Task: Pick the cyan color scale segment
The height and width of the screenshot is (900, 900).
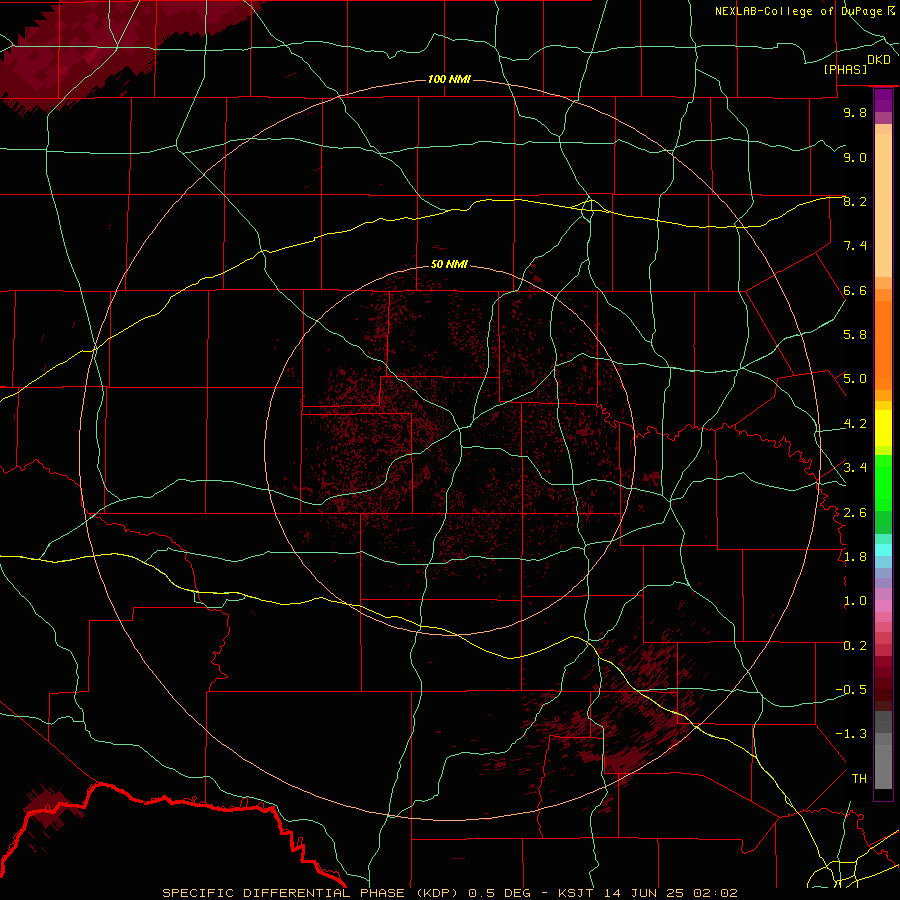Action: [883, 550]
